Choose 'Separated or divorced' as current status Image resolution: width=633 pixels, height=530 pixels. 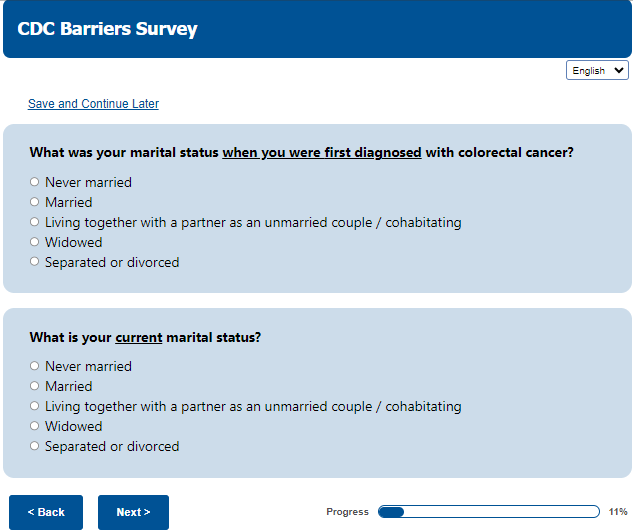coord(35,446)
